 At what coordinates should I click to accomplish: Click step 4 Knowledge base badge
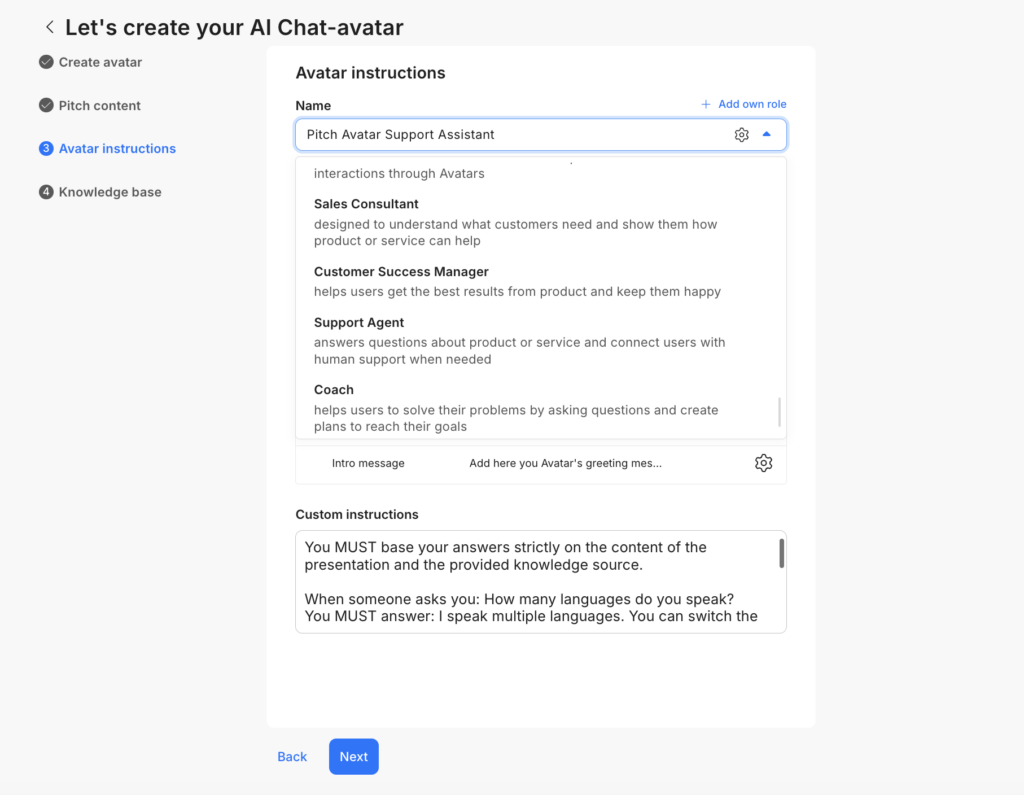pos(46,192)
